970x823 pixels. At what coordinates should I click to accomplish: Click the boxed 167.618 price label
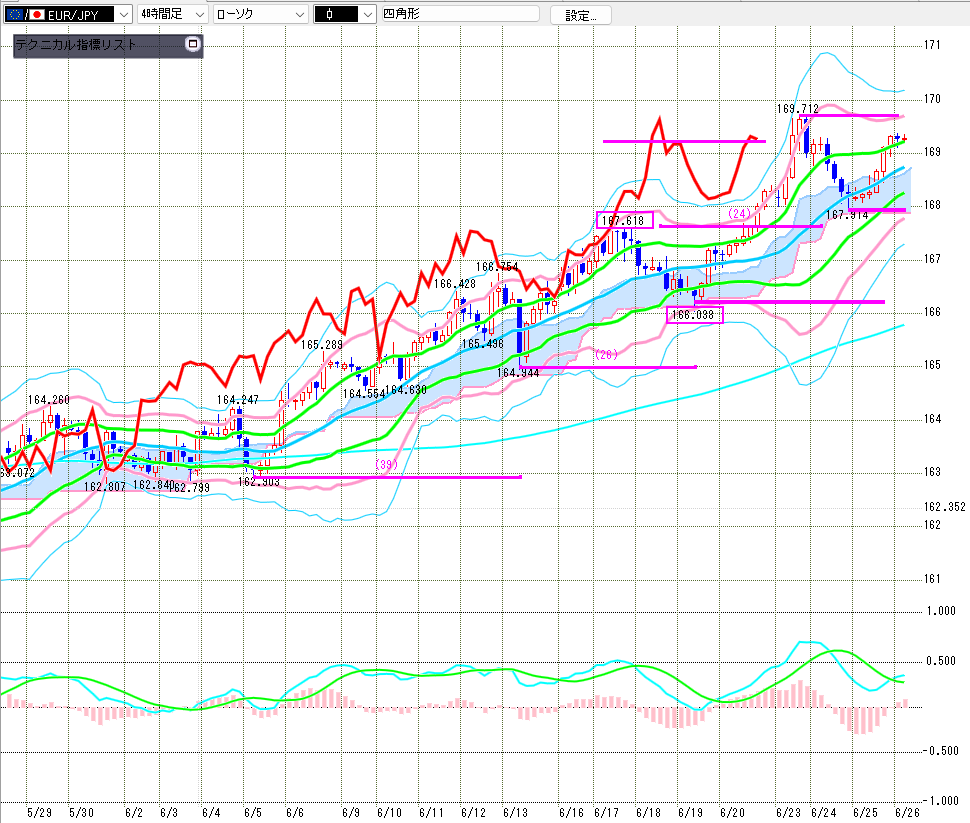pyautogui.click(x=624, y=220)
